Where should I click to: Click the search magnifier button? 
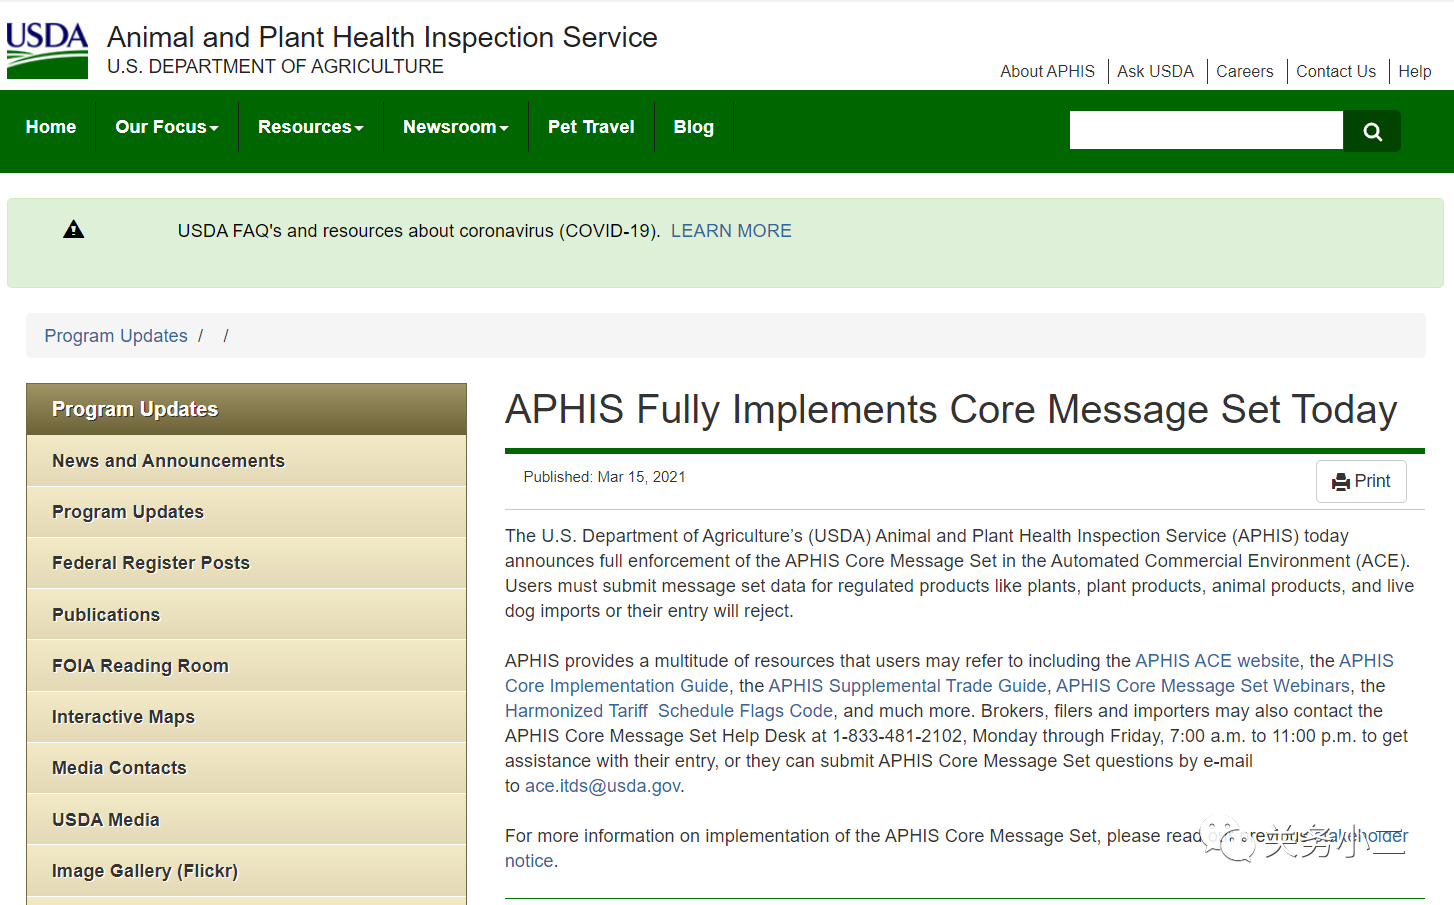point(1372,131)
